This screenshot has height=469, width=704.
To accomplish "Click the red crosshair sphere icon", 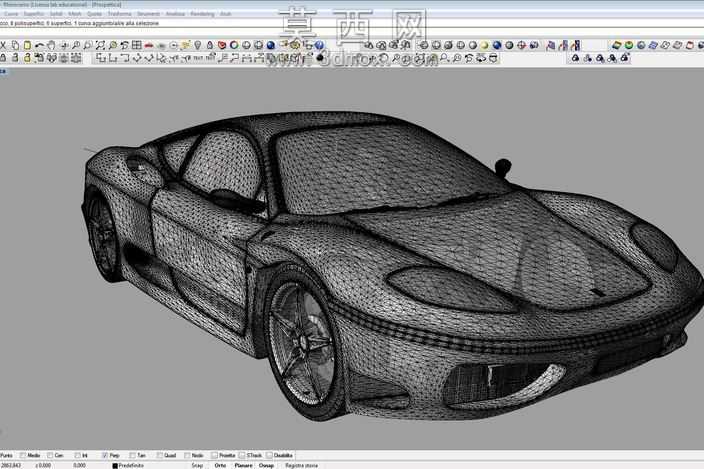I will click(x=521, y=45).
